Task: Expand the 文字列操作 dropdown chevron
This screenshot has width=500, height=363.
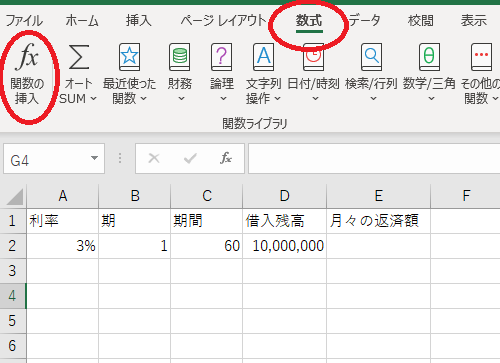Action: [x=277, y=99]
